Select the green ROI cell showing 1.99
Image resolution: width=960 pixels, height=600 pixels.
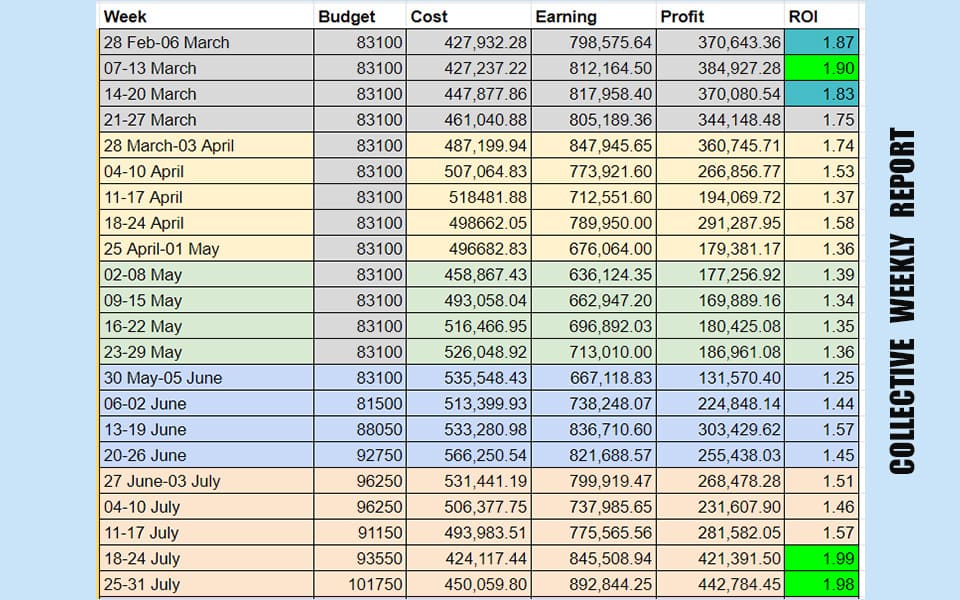click(821, 558)
